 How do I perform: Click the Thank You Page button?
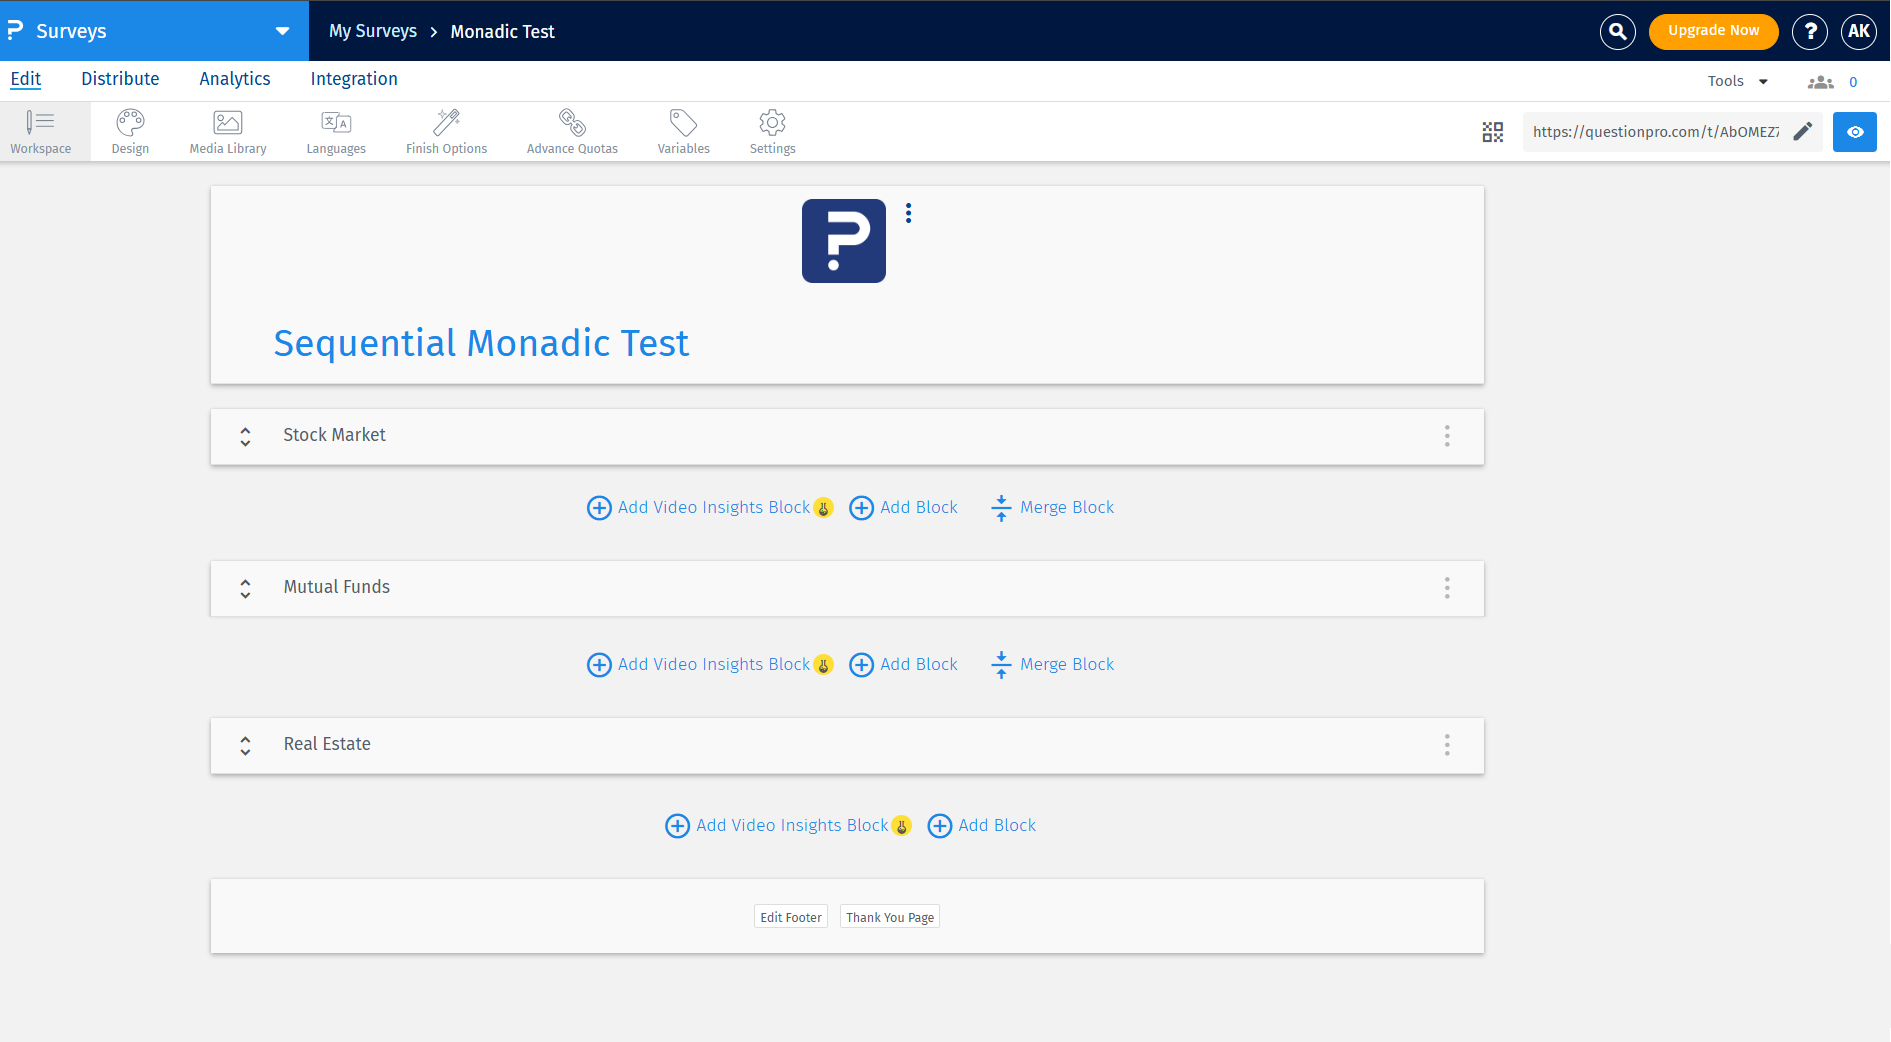(x=889, y=917)
